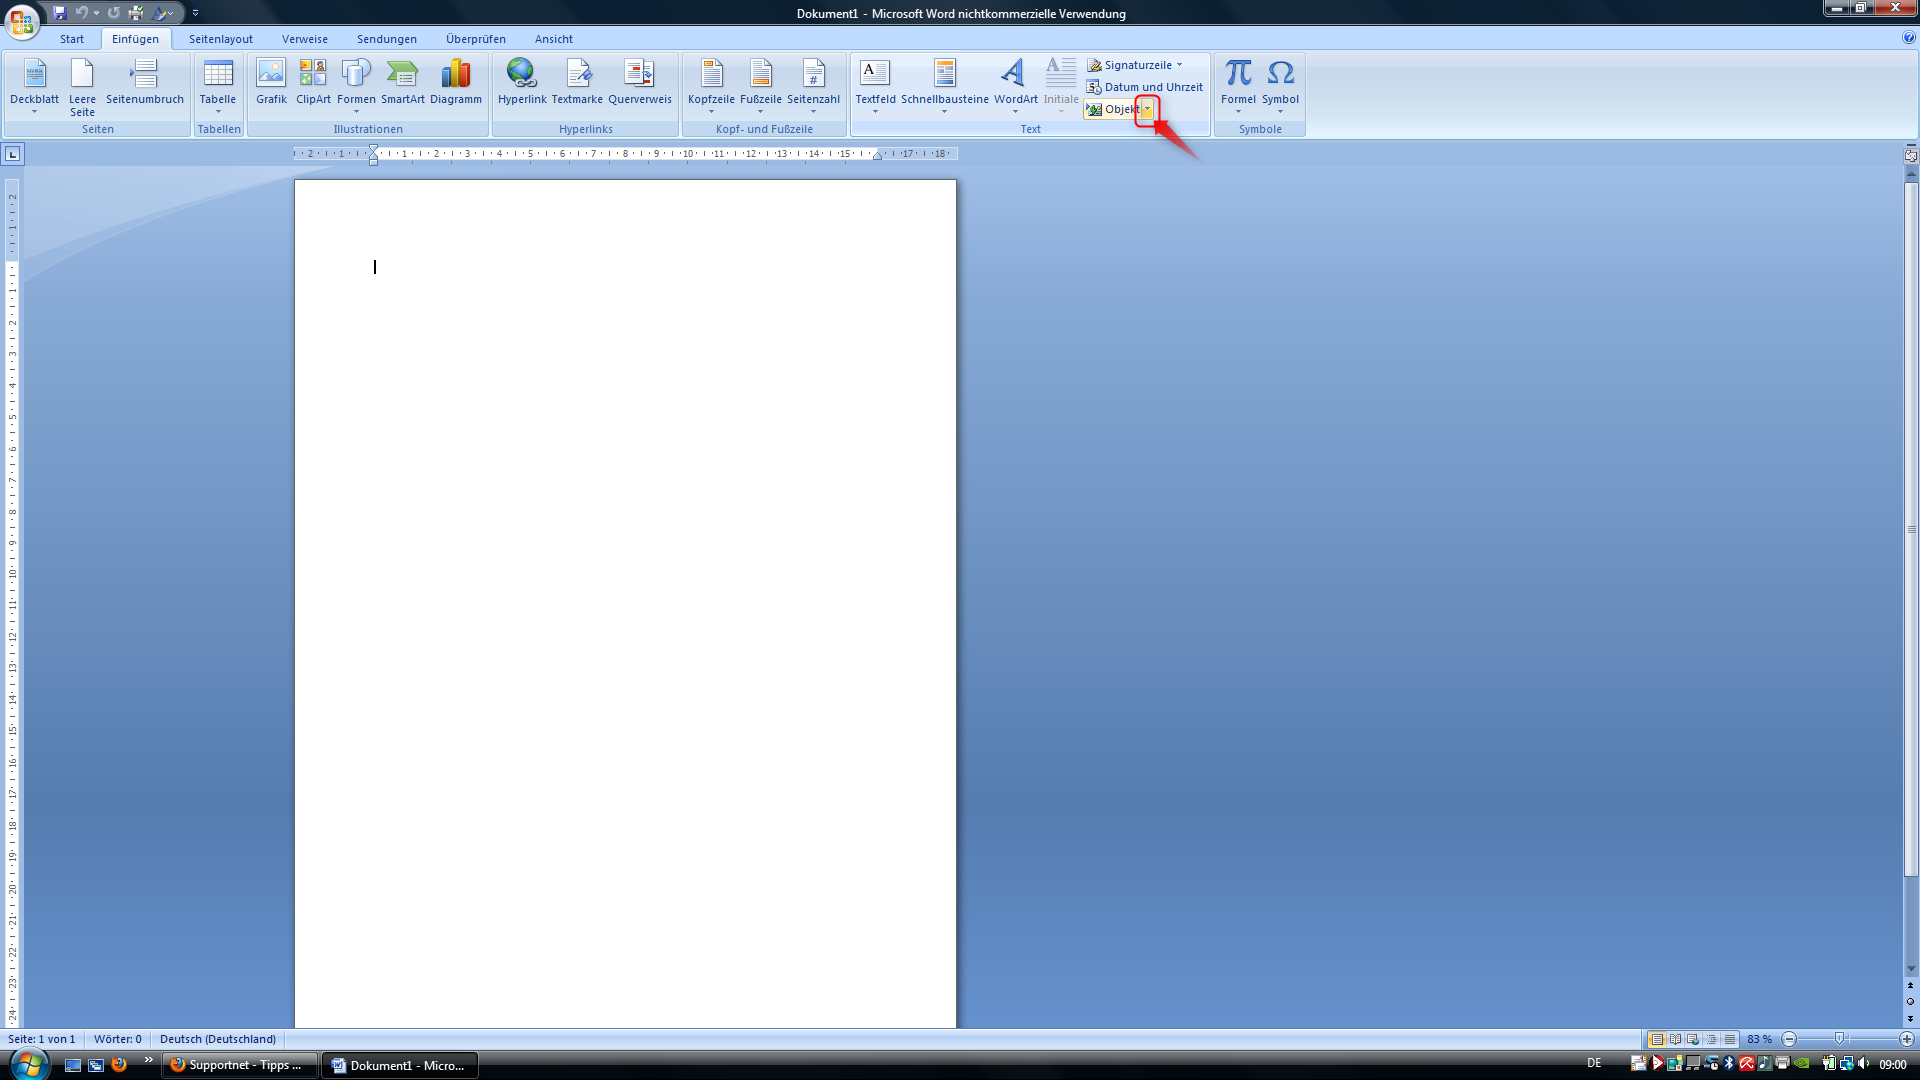The width and height of the screenshot is (1920, 1080).
Task: Insert a Querverweis cross-reference
Action: tap(639, 81)
